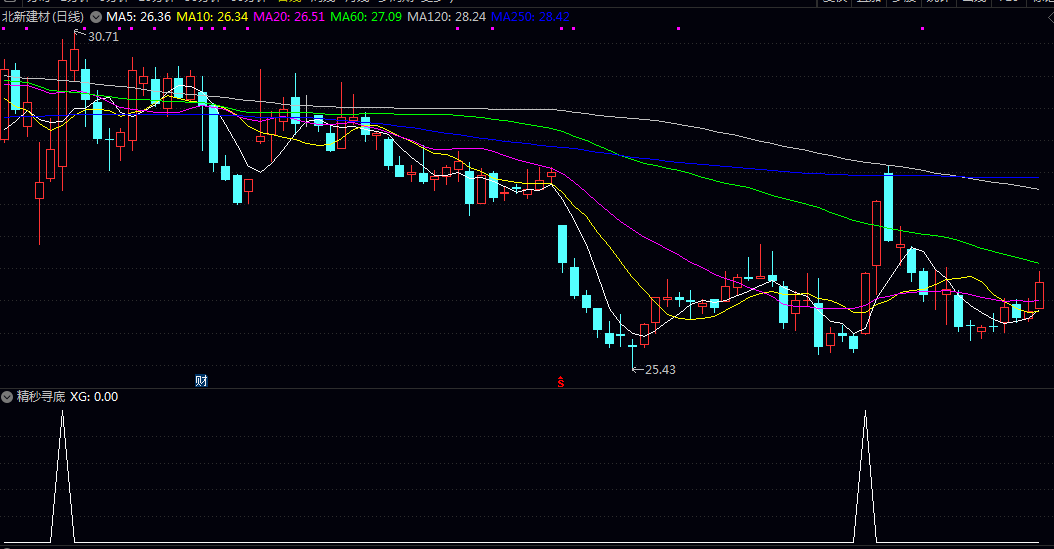This screenshot has width=1054, height=549.
Task: Click the 30.71 high price label
Action: [x=104, y=37]
